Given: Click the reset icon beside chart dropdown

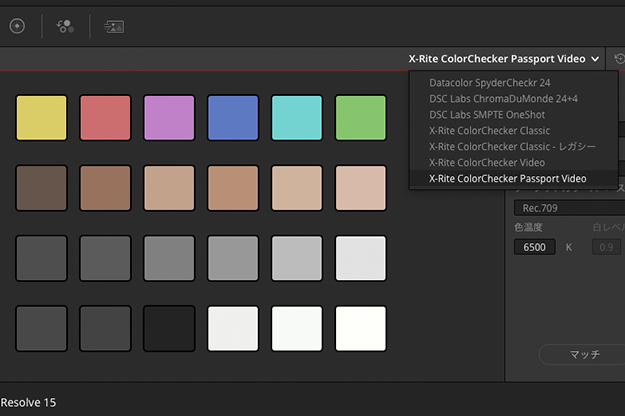Looking at the screenshot, I should pyautogui.click(x=619, y=59).
